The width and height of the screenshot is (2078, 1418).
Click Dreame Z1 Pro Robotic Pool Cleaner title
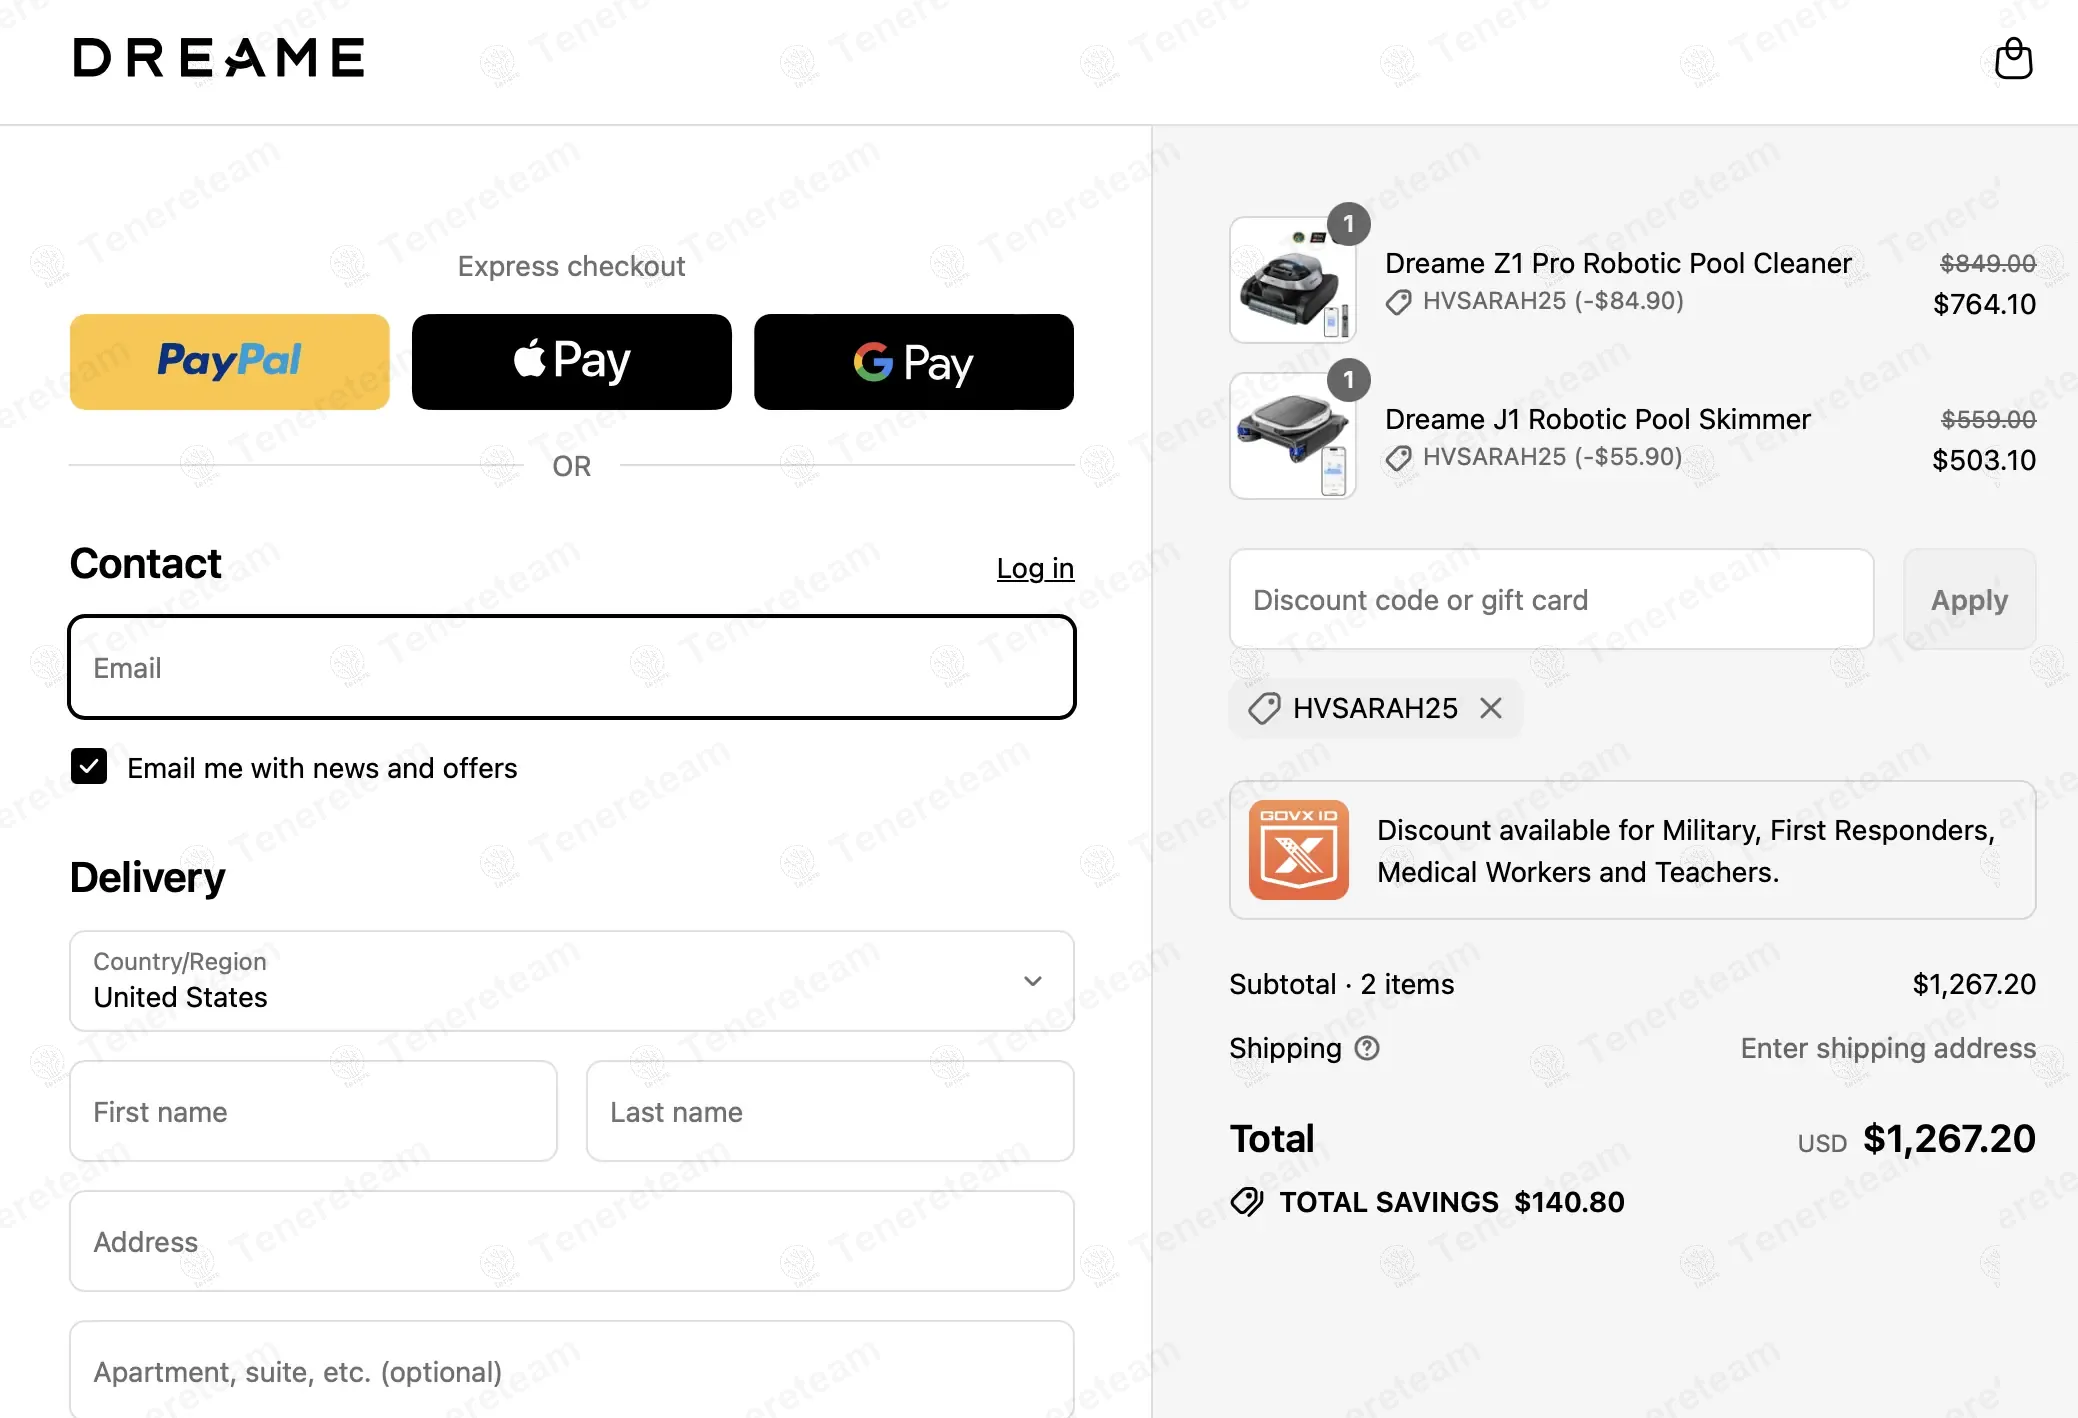point(1618,263)
